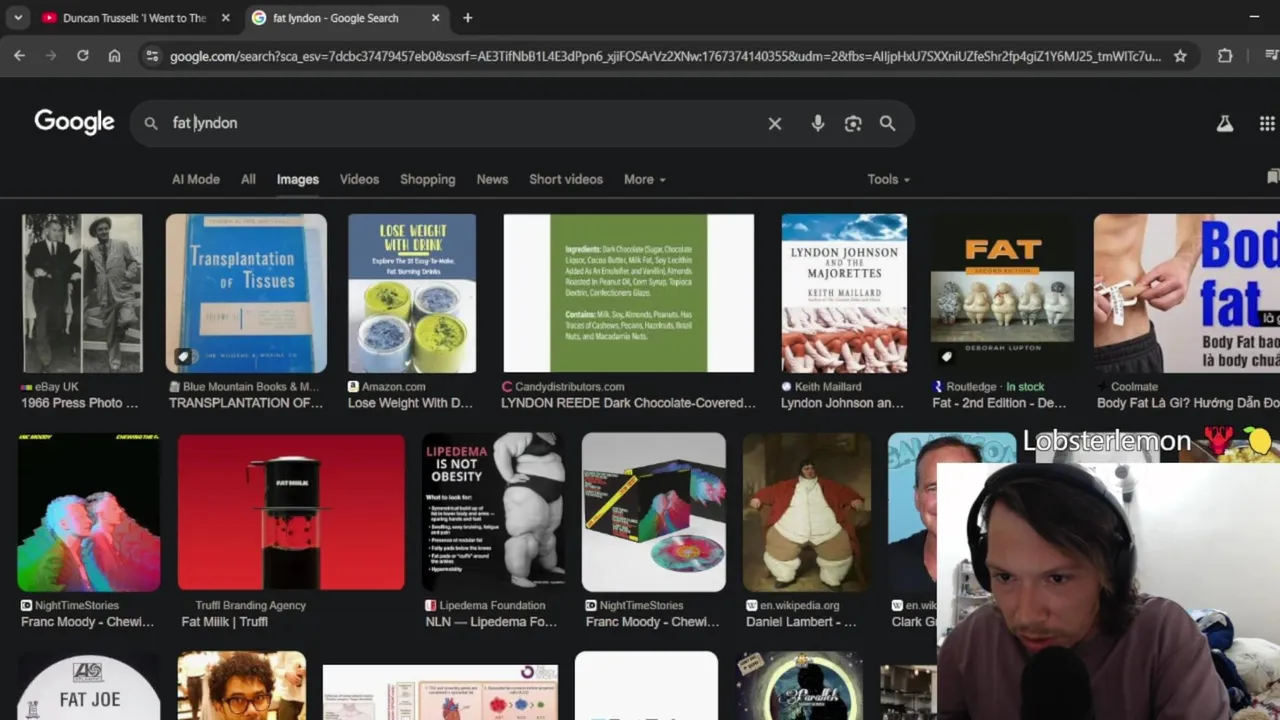Screen dimensions: 1280x720
Task: Open the eBay UK source link
Action: click(x=50, y=386)
